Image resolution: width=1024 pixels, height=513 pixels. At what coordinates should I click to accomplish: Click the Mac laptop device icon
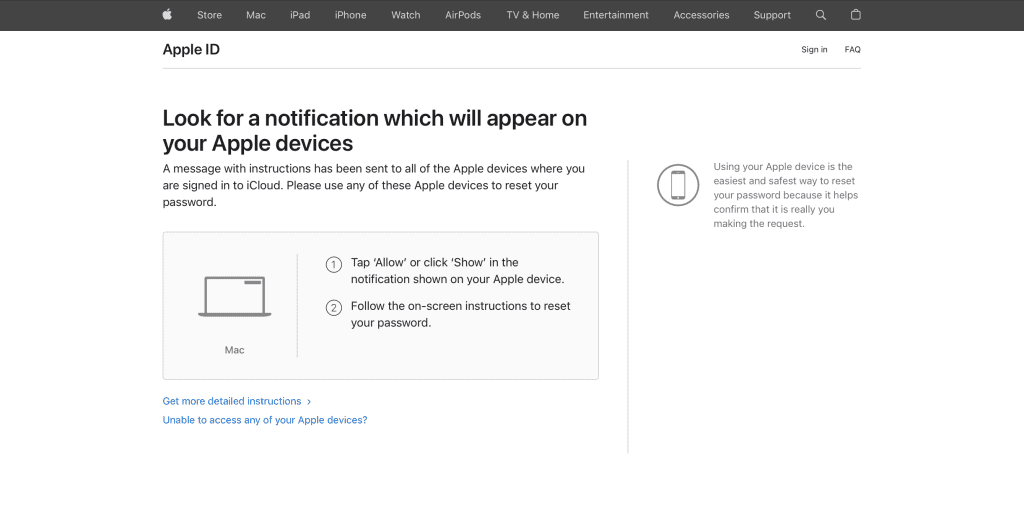coord(234,297)
